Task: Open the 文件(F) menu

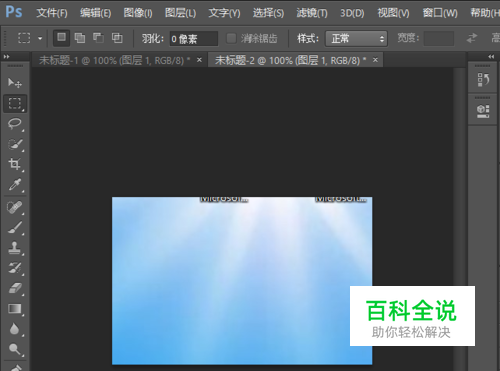Action: 52,13
